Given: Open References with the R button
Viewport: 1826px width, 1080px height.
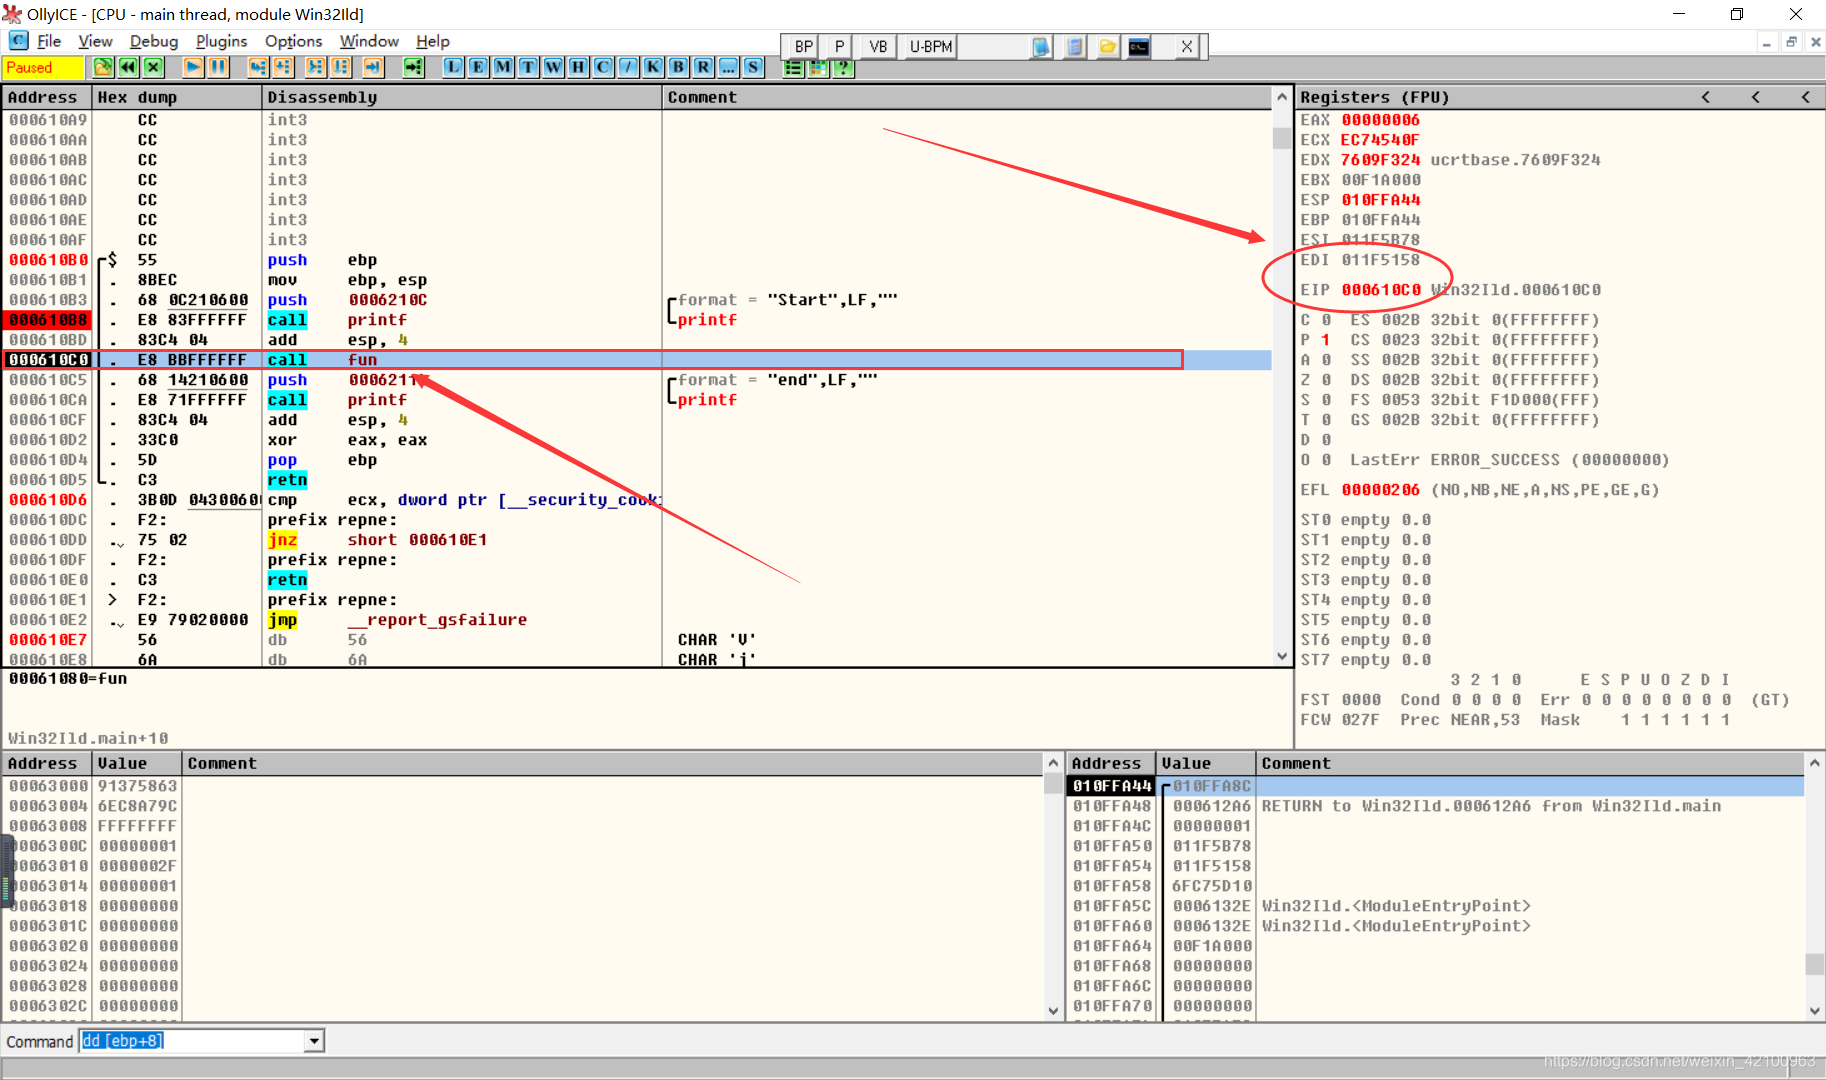Looking at the screenshot, I should click(x=703, y=67).
